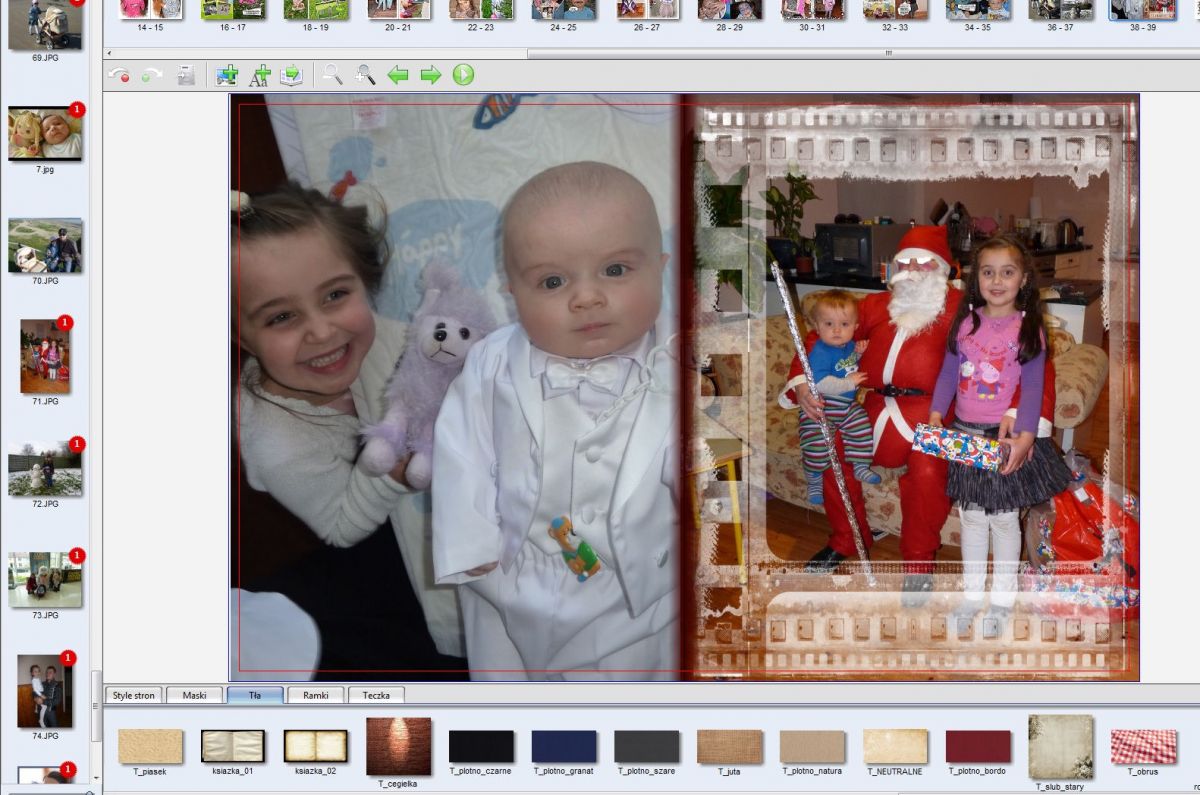The image size is (1200, 795).
Task: Open the Style stron tab
Action: [x=134, y=695]
